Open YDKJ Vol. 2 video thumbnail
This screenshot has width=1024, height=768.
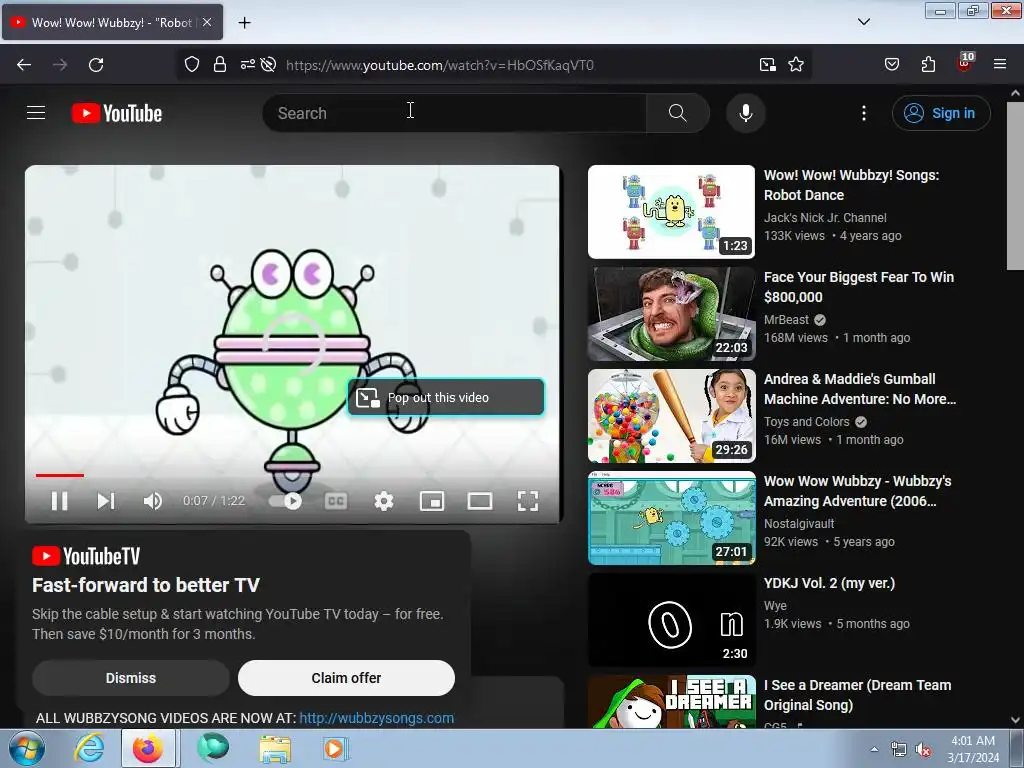(671, 620)
